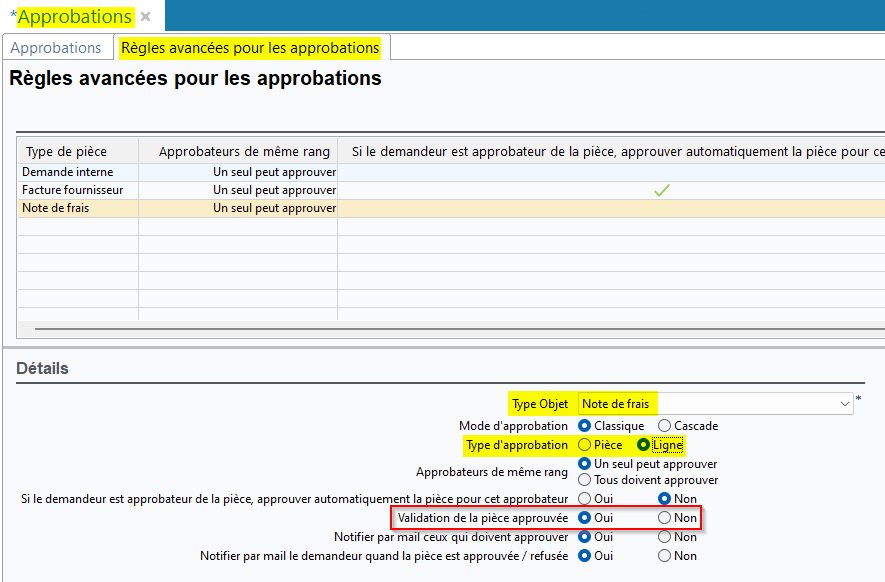
Task: Select Tous doivent approuver option
Action: point(586,480)
